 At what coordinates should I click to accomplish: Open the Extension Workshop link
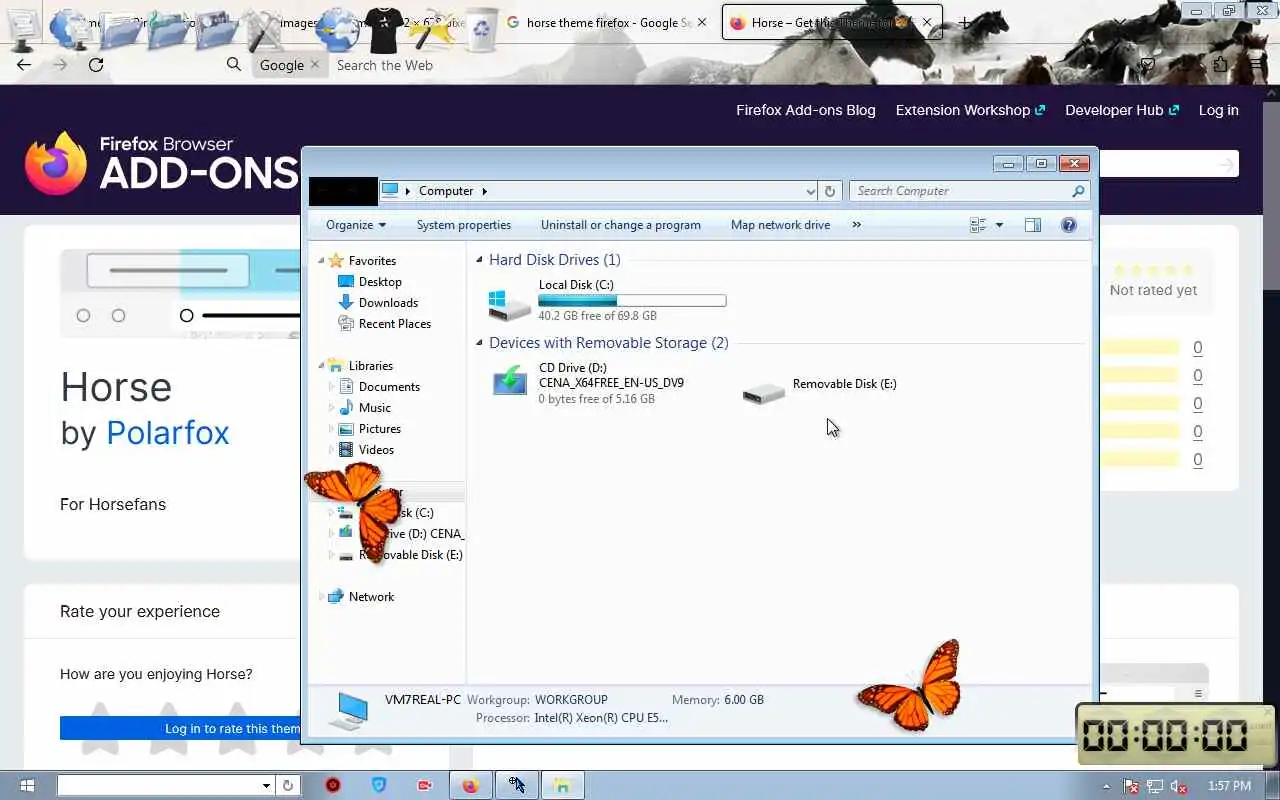[970, 110]
